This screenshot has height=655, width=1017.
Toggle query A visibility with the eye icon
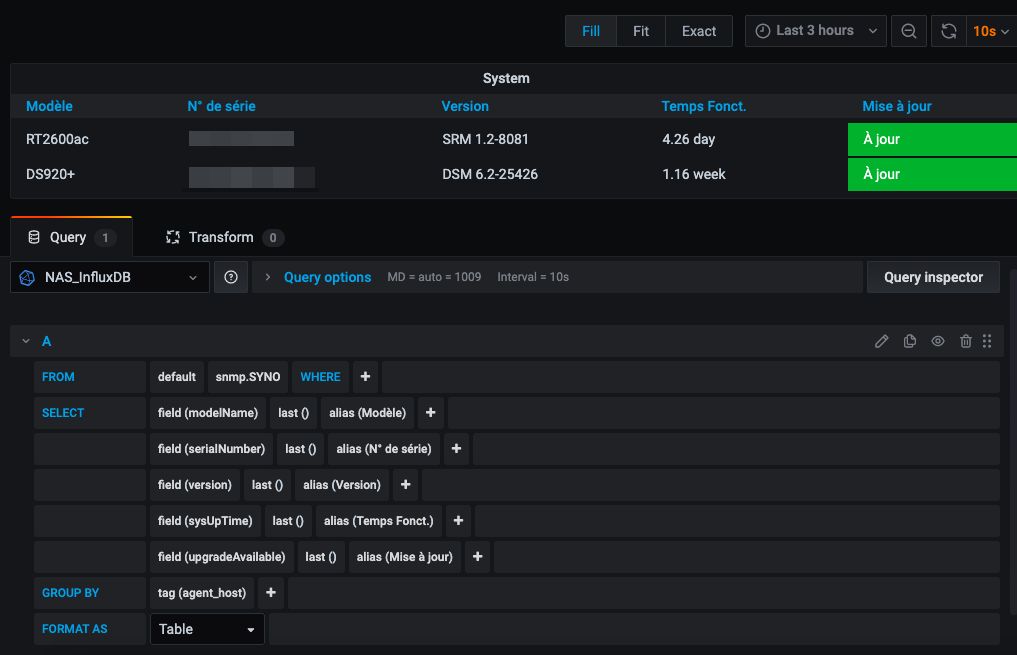[938, 341]
